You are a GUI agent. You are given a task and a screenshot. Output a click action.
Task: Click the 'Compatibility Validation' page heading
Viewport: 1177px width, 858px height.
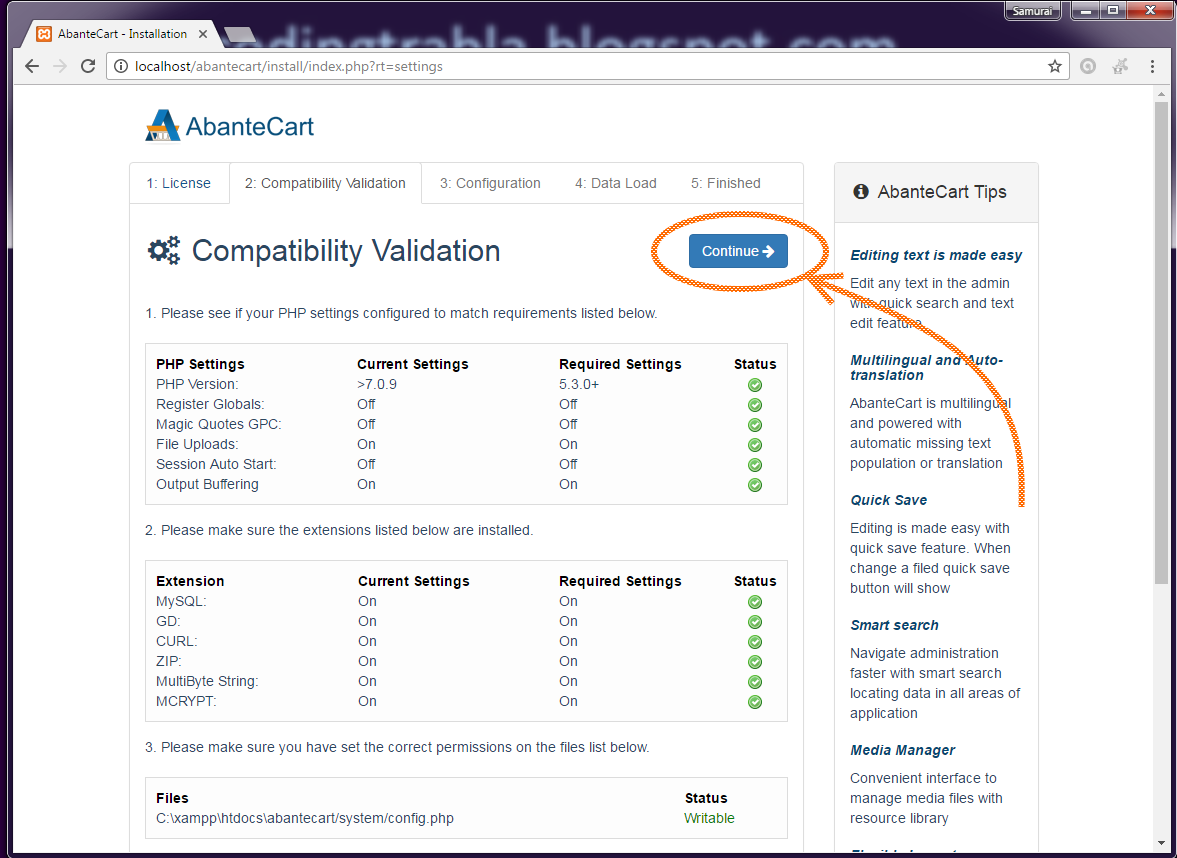point(346,251)
